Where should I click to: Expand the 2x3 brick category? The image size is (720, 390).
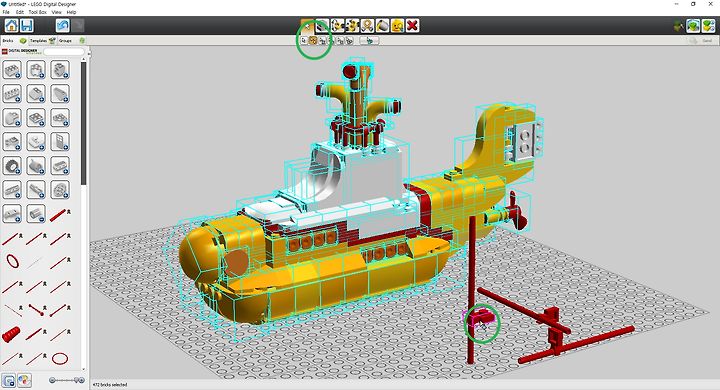(x=12, y=70)
